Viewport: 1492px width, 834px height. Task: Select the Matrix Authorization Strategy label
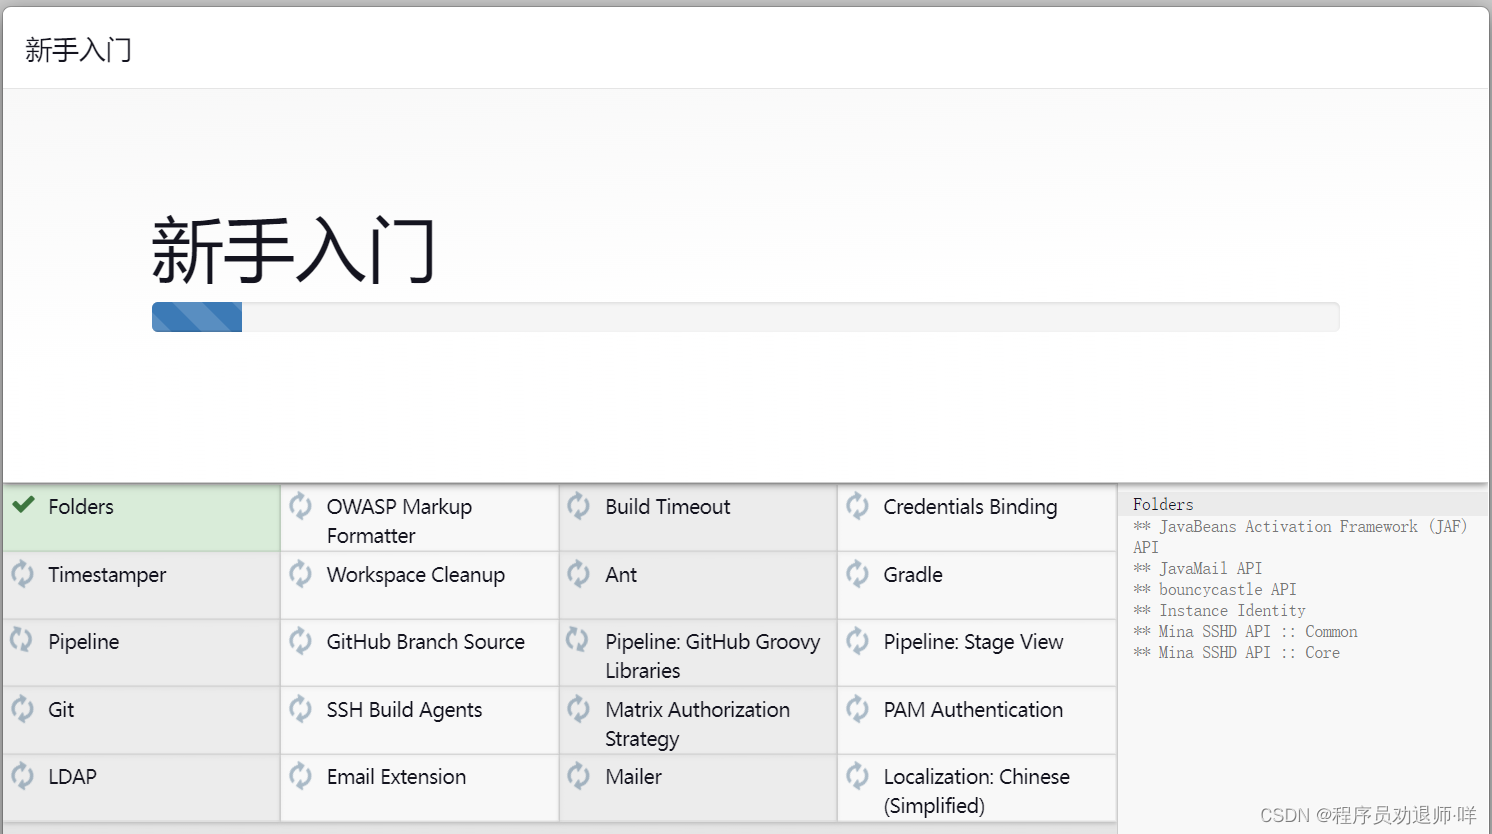click(x=698, y=724)
